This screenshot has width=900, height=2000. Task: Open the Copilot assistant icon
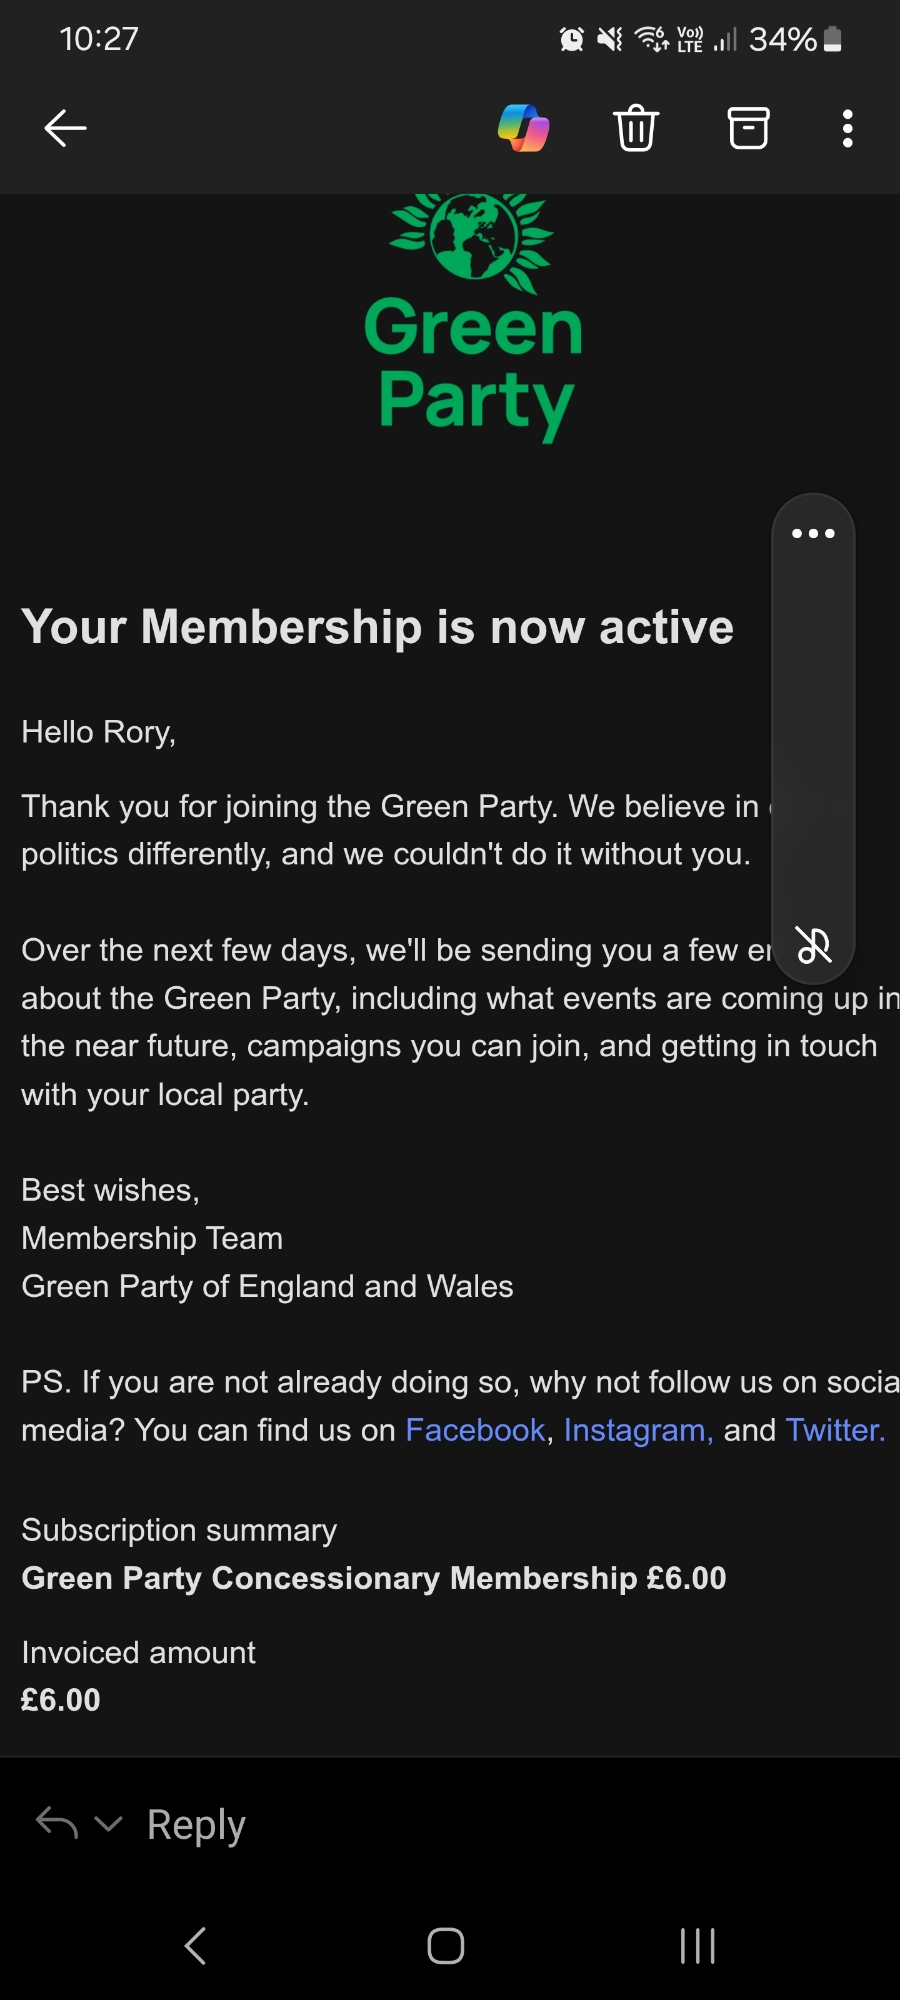coord(524,128)
